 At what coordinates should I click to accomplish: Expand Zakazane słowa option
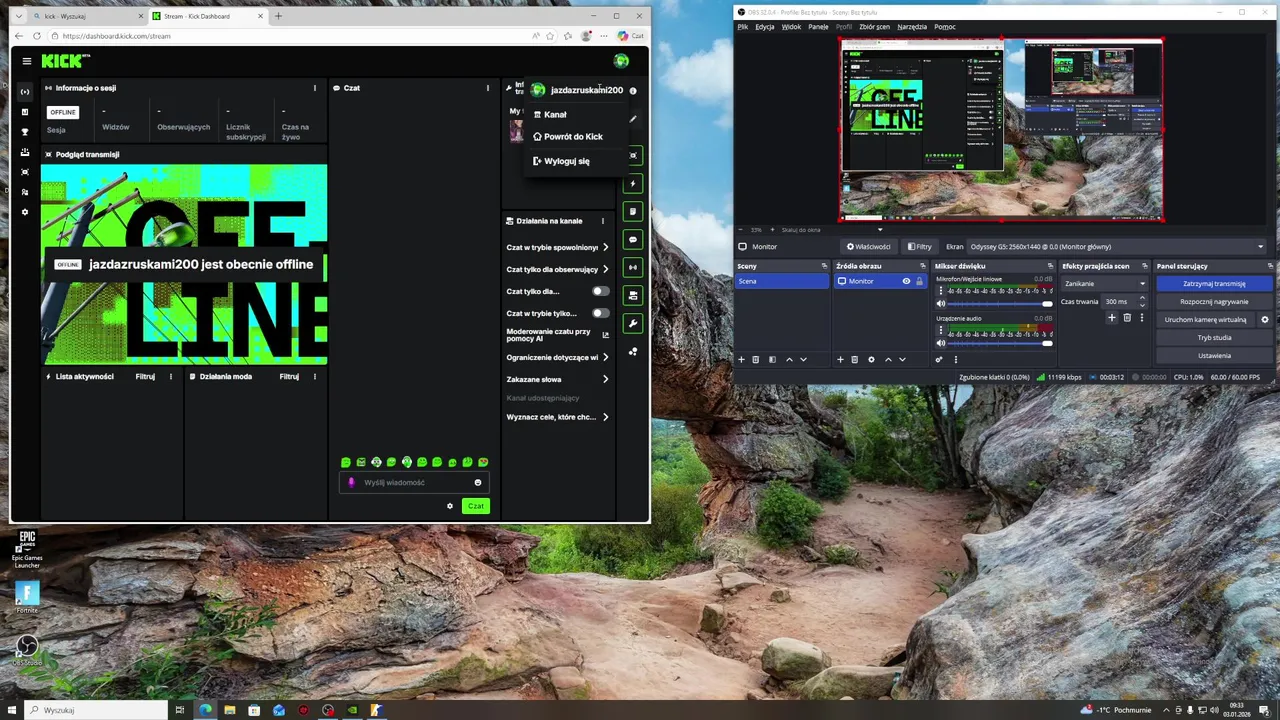[x=605, y=379]
